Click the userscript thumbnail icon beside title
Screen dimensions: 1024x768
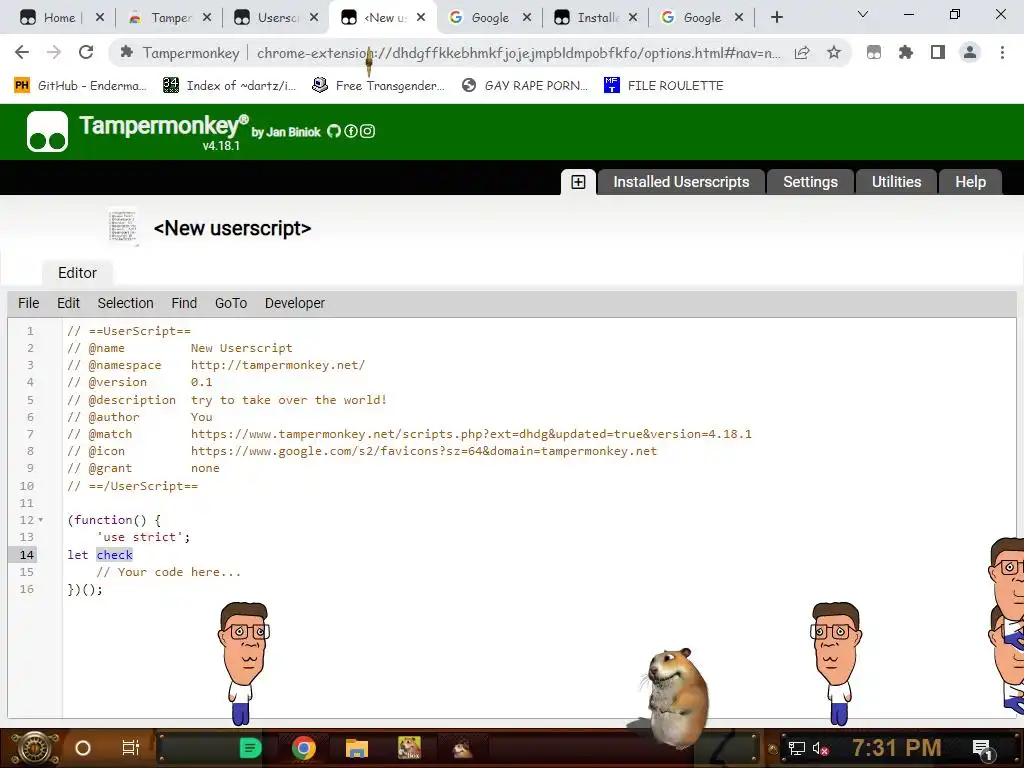(123, 227)
